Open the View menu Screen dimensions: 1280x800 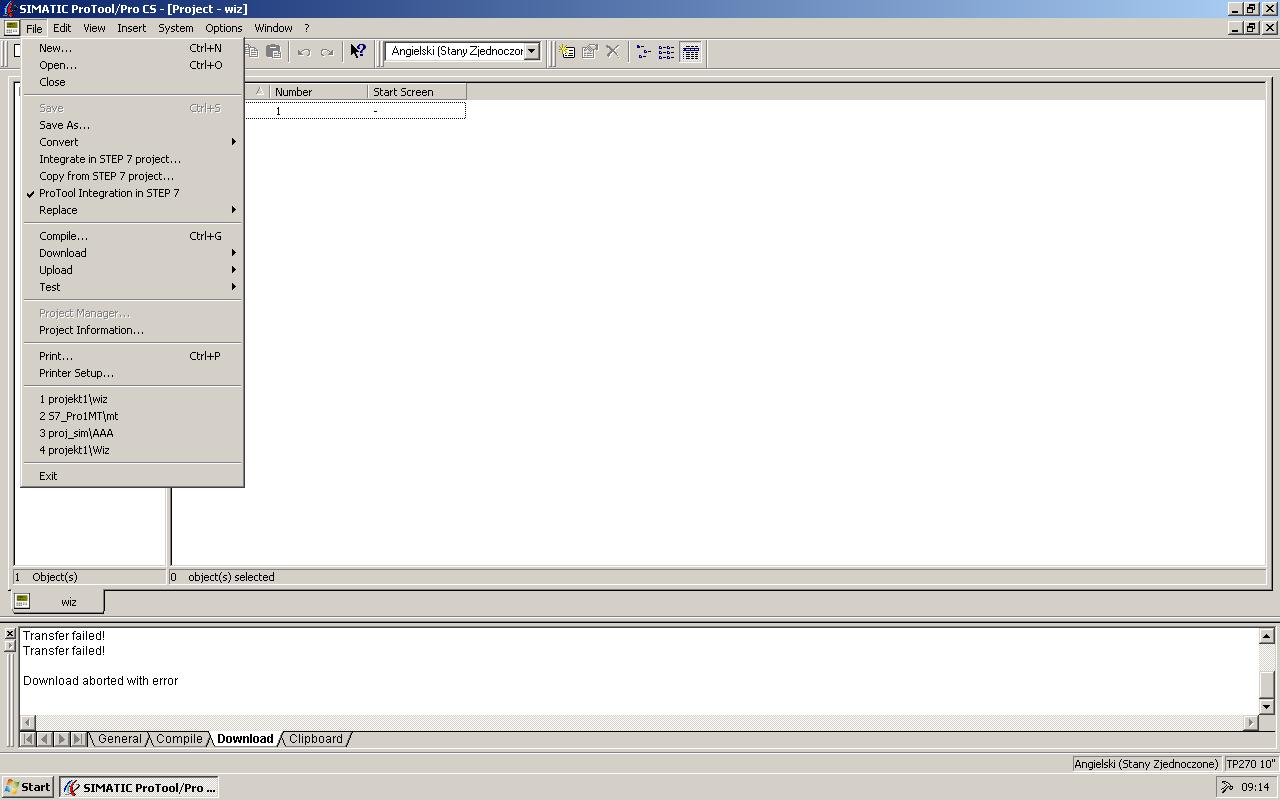(94, 28)
